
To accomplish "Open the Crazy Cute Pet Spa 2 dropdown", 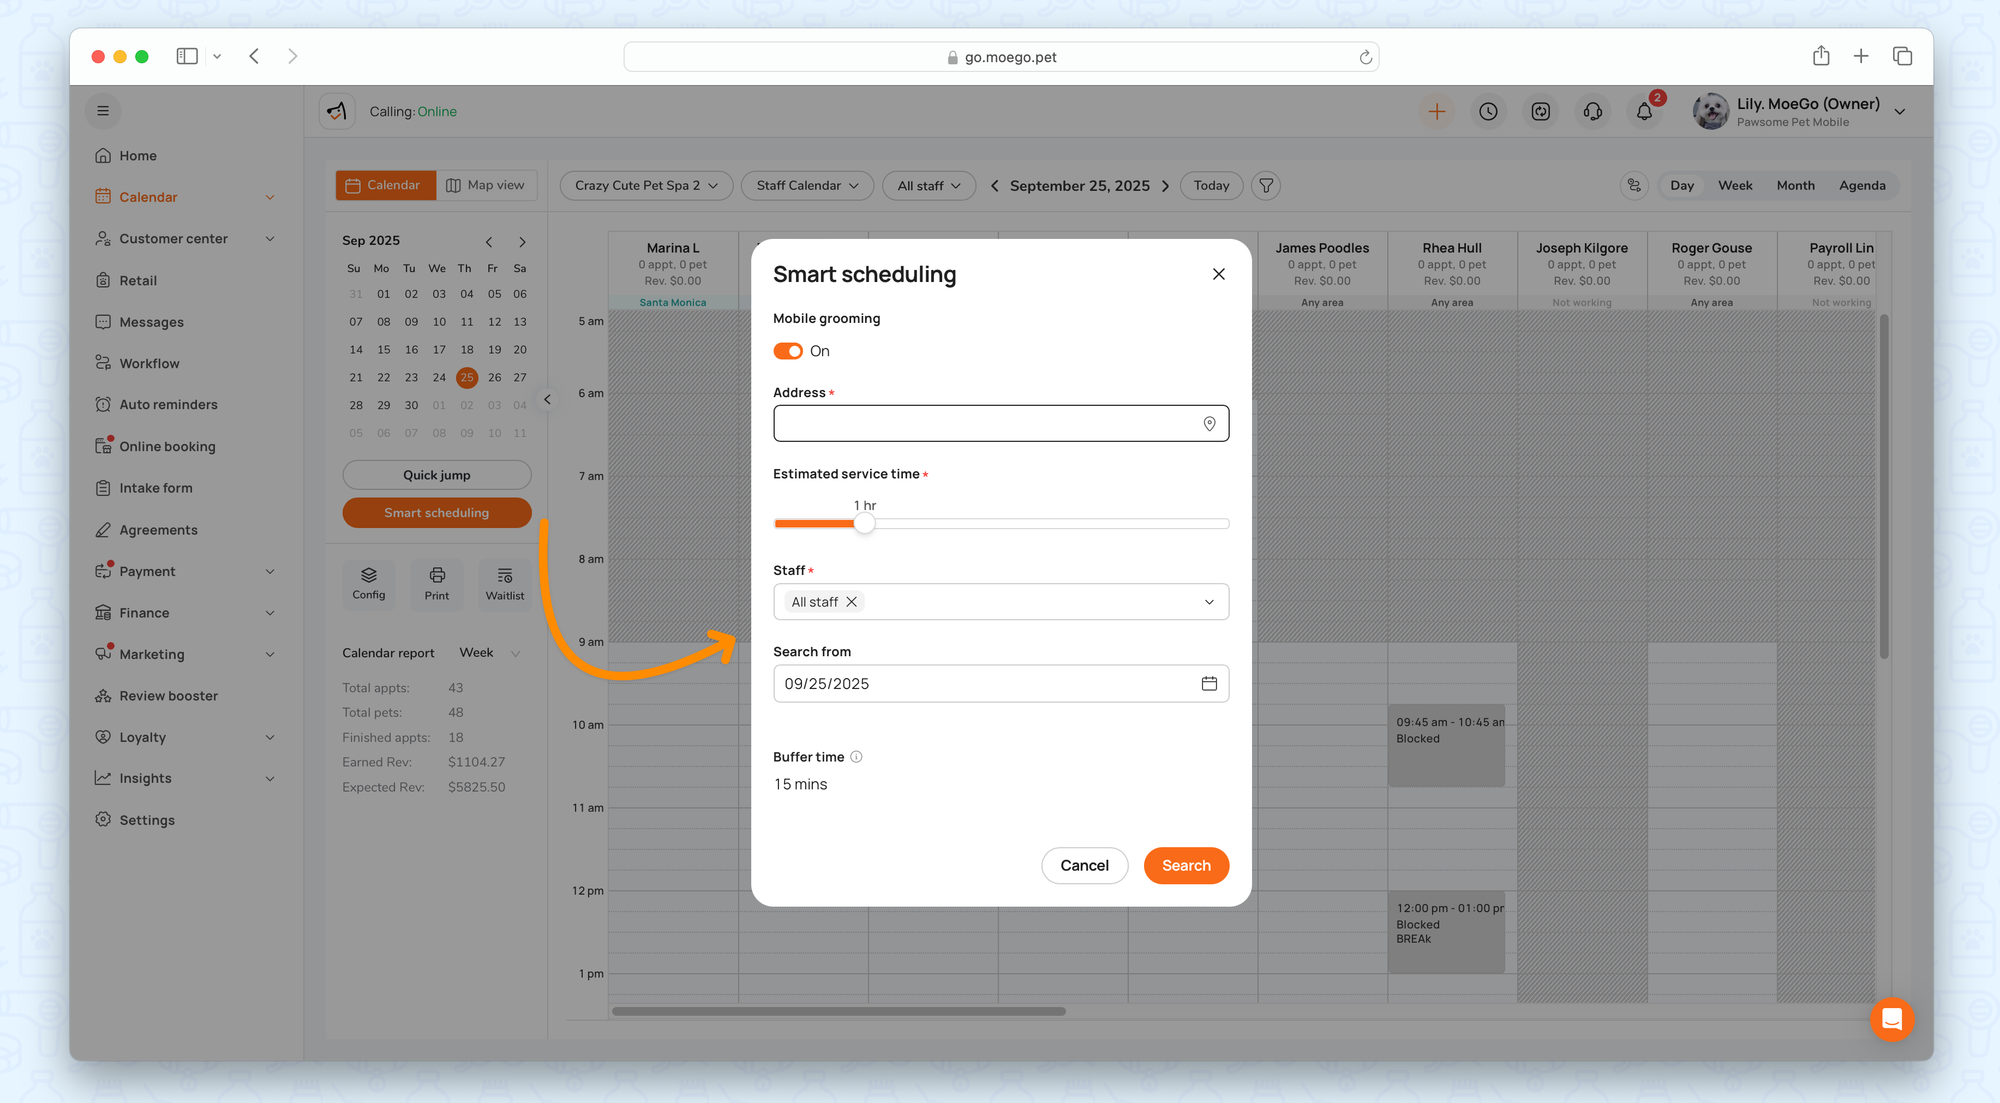I will click(x=646, y=186).
